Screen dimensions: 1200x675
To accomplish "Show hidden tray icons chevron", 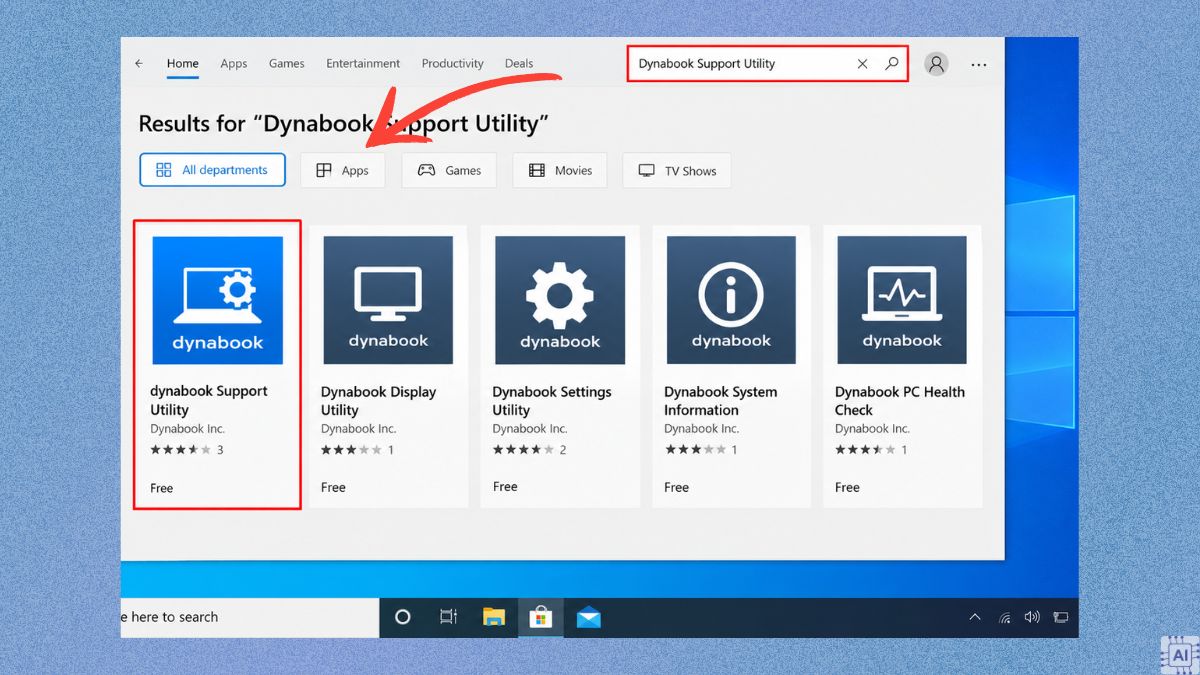I will [x=975, y=618].
